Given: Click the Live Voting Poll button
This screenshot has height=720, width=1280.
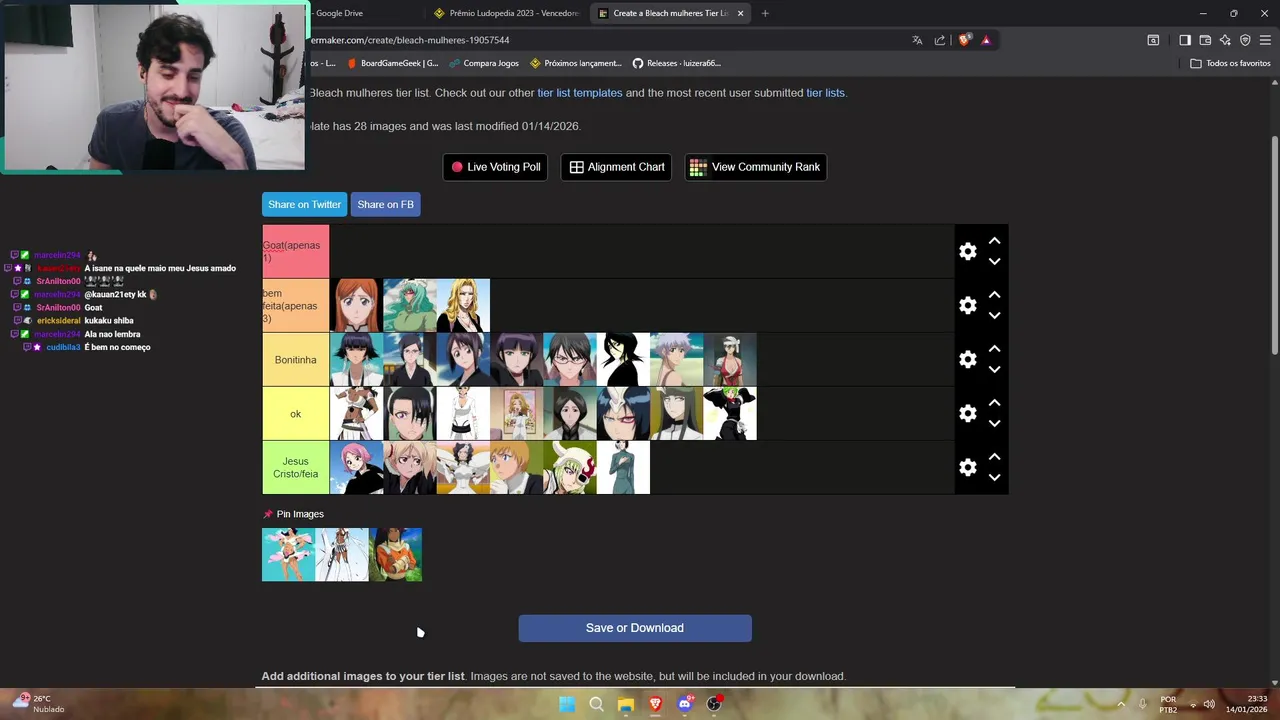Looking at the screenshot, I should click(496, 167).
